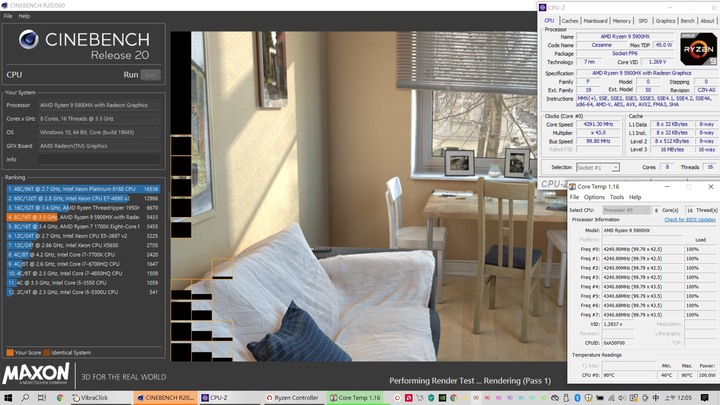Select ranking row Intel Core i7-6700HQ
720x405 pixels.
(x=83, y=264)
